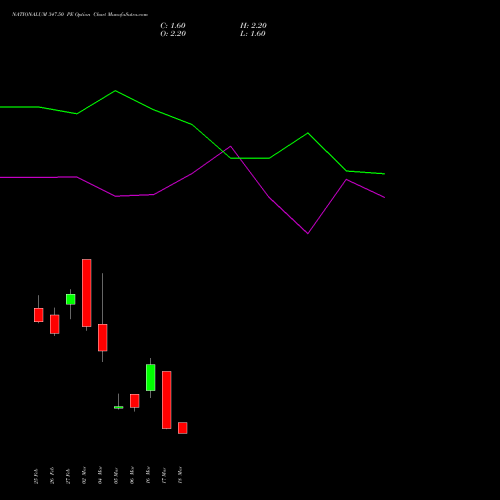This screenshot has height=500, width=500.
Task: Click the 06 Mar date axis label
Action: (132, 475)
